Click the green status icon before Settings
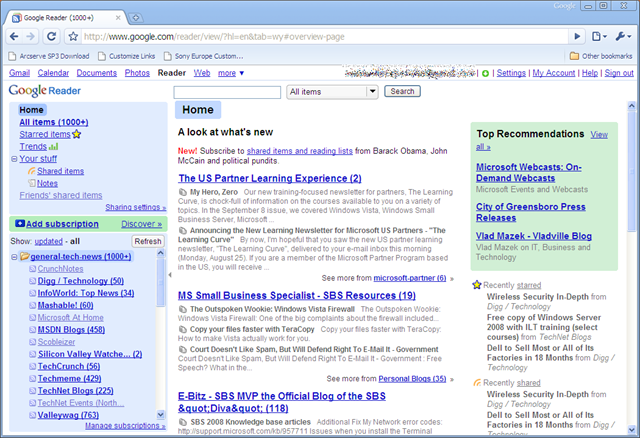The width and height of the screenshot is (640, 438). (485, 73)
